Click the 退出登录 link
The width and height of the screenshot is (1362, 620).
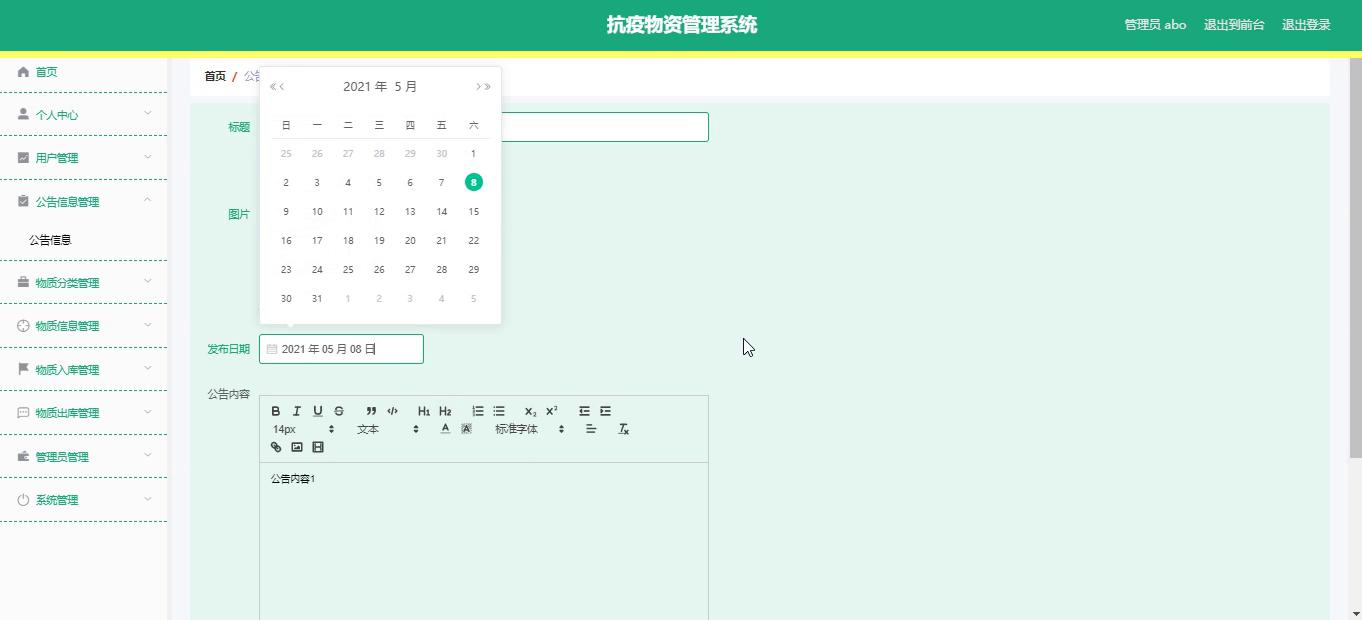1306,25
